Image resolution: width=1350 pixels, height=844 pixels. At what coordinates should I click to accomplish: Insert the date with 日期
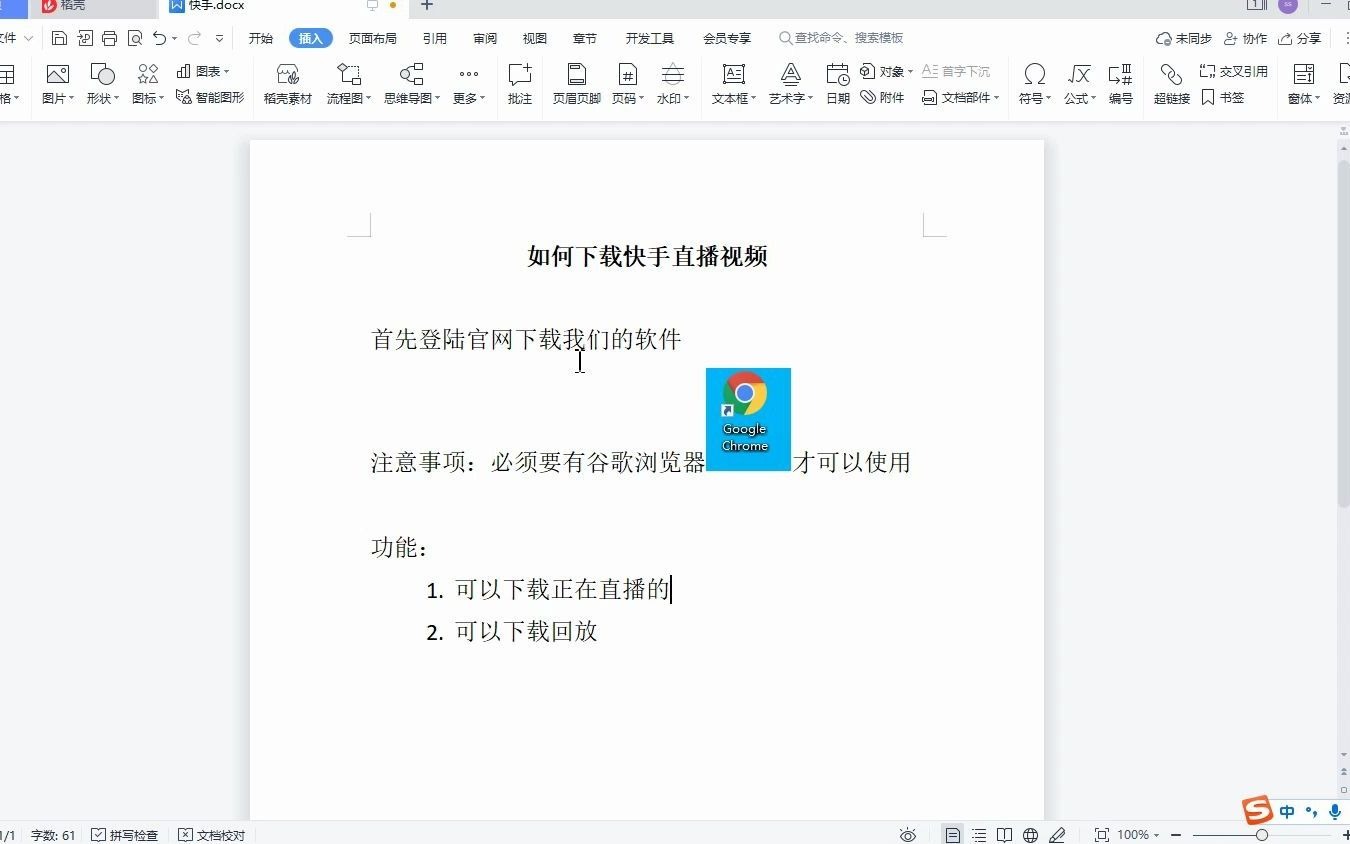click(x=838, y=85)
